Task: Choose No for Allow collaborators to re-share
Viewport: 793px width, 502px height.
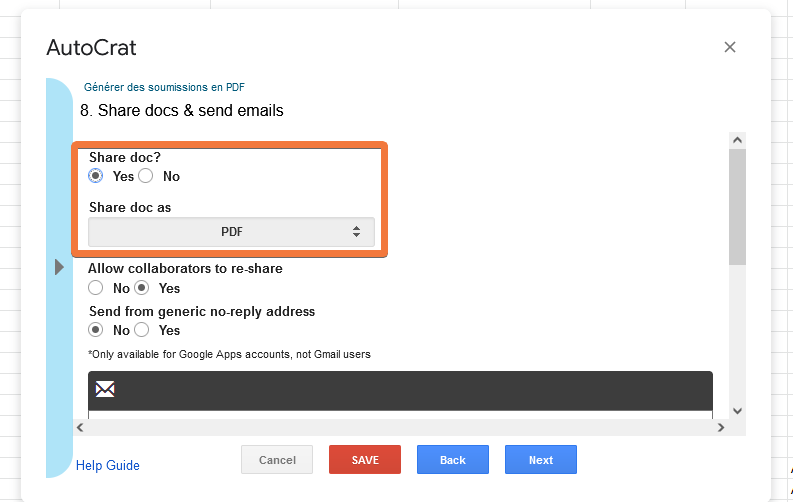Action: coord(96,288)
